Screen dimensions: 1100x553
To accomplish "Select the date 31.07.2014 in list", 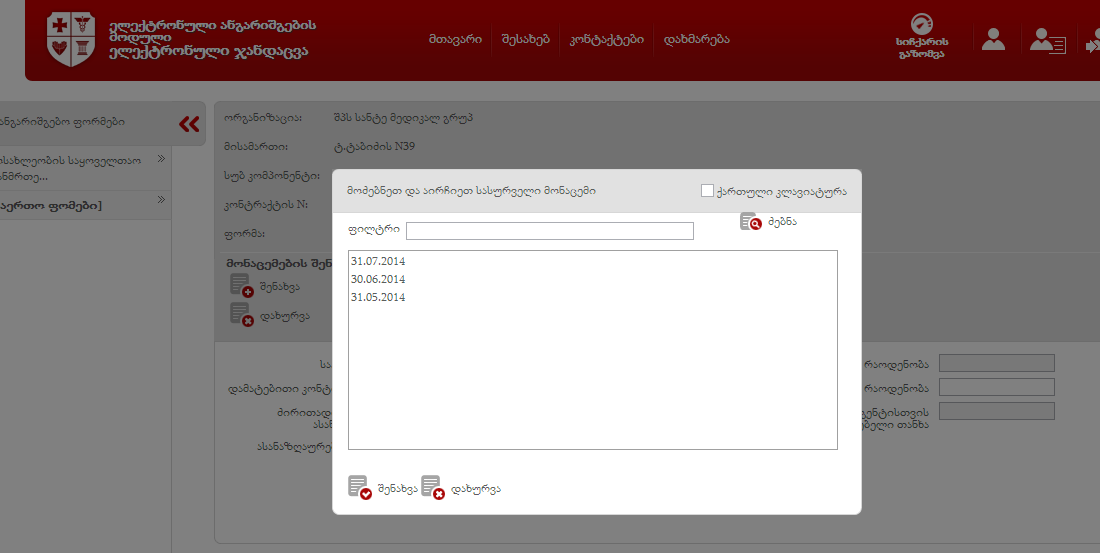I will pyautogui.click(x=378, y=261).
